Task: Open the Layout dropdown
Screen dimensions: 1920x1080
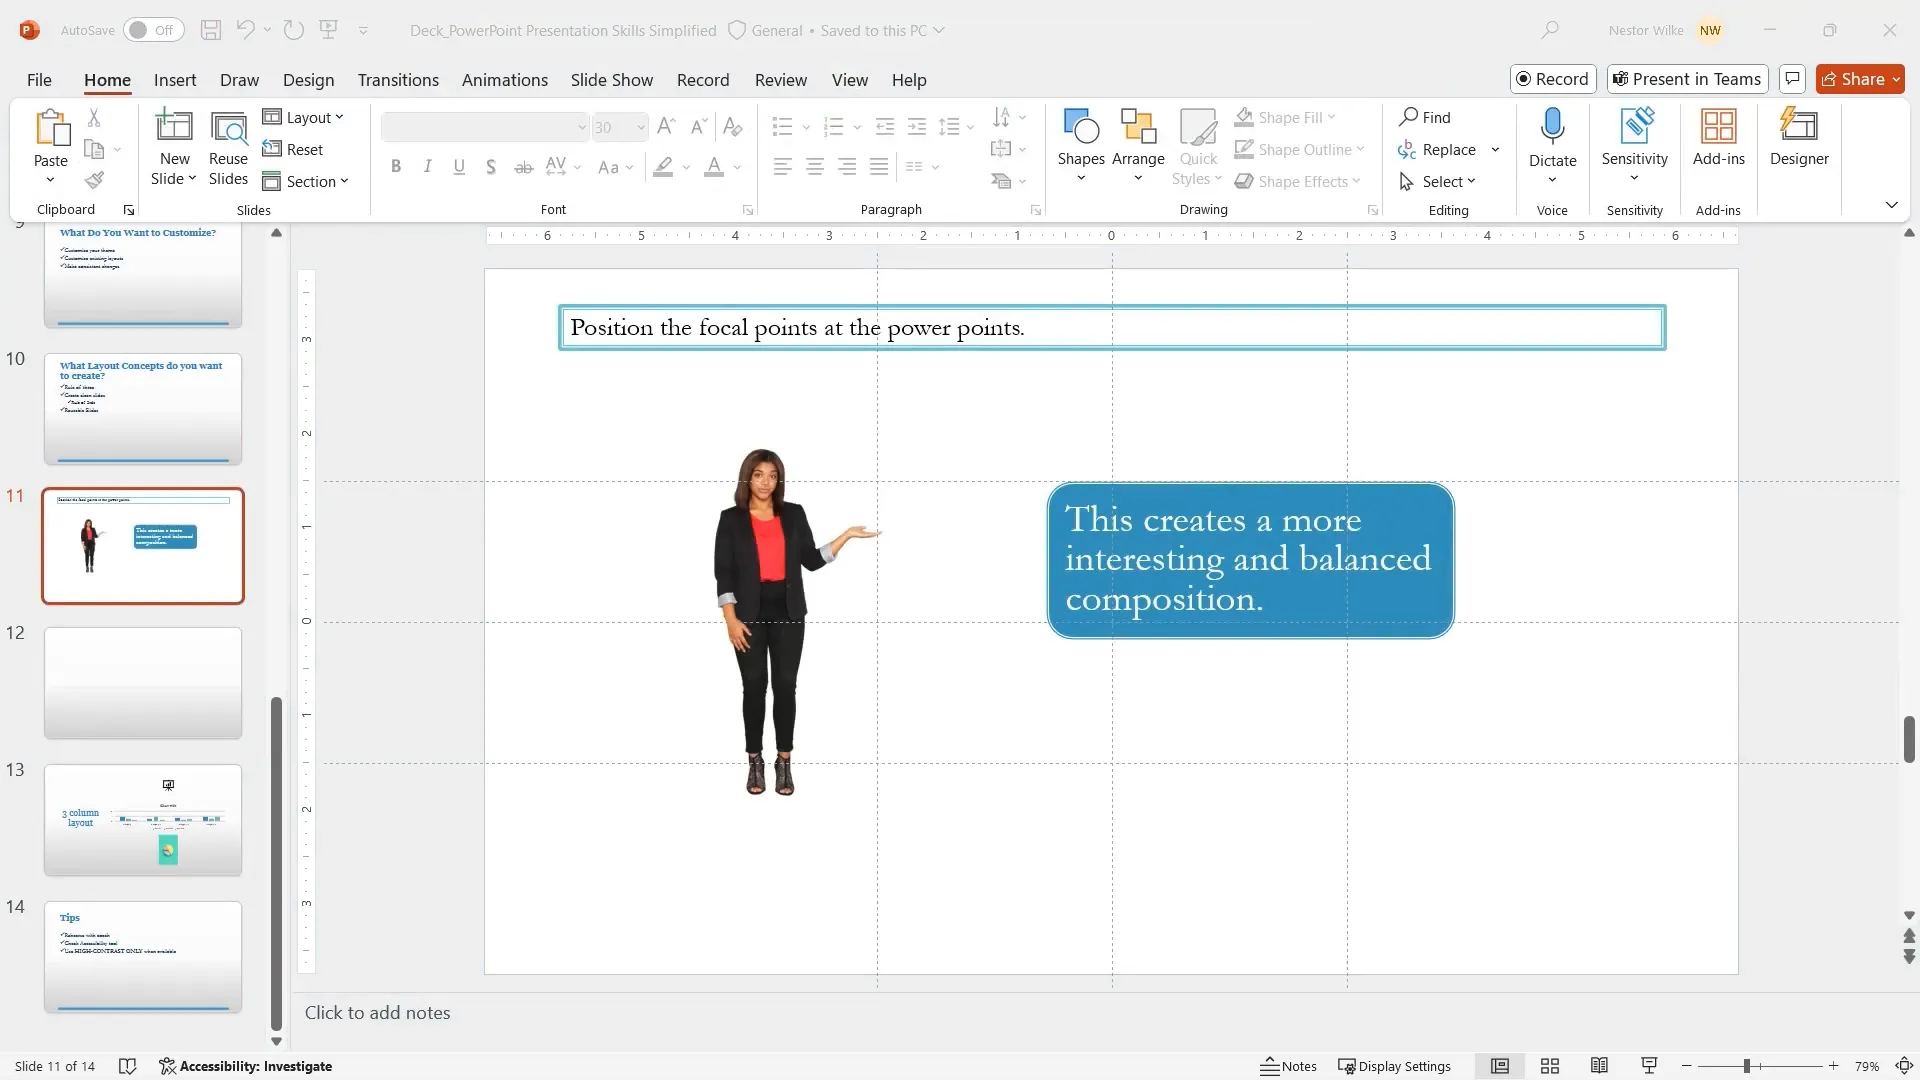Action: 304,117
